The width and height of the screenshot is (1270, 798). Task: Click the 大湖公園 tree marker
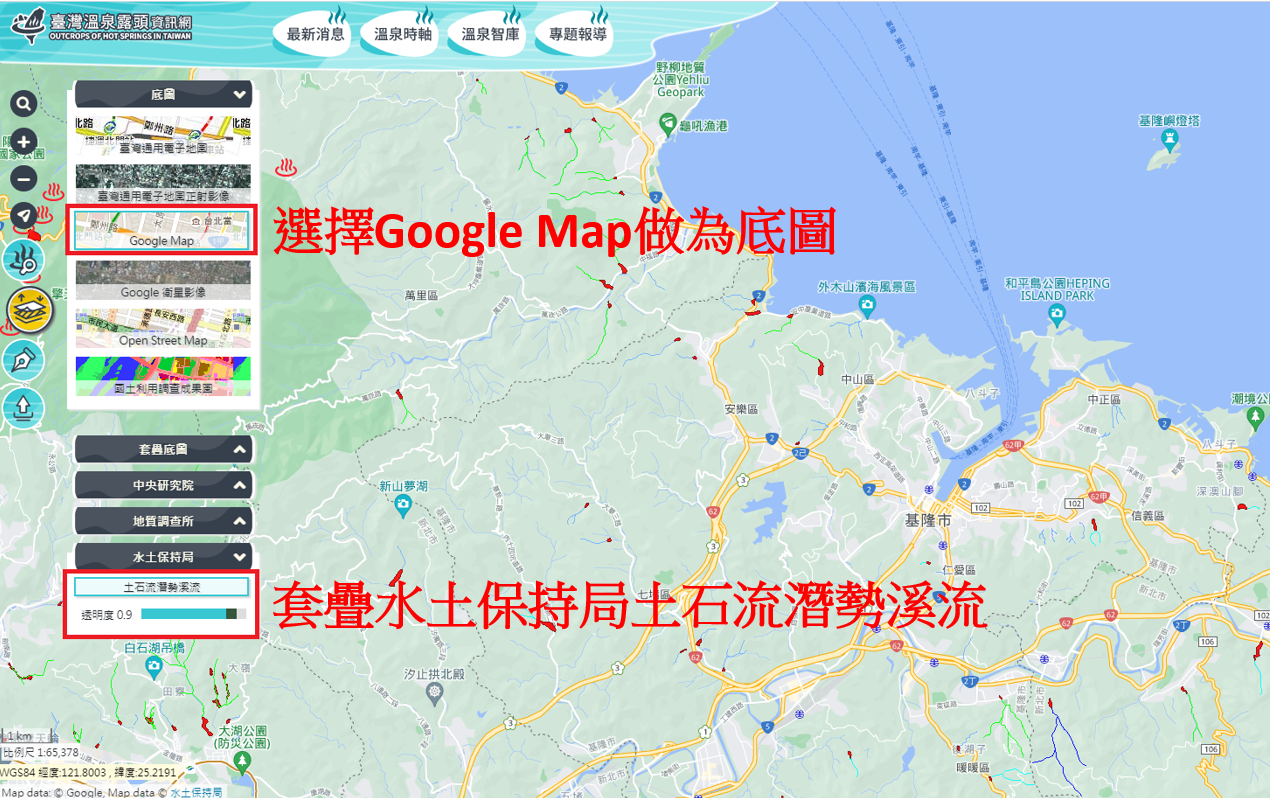click(242, 763)
